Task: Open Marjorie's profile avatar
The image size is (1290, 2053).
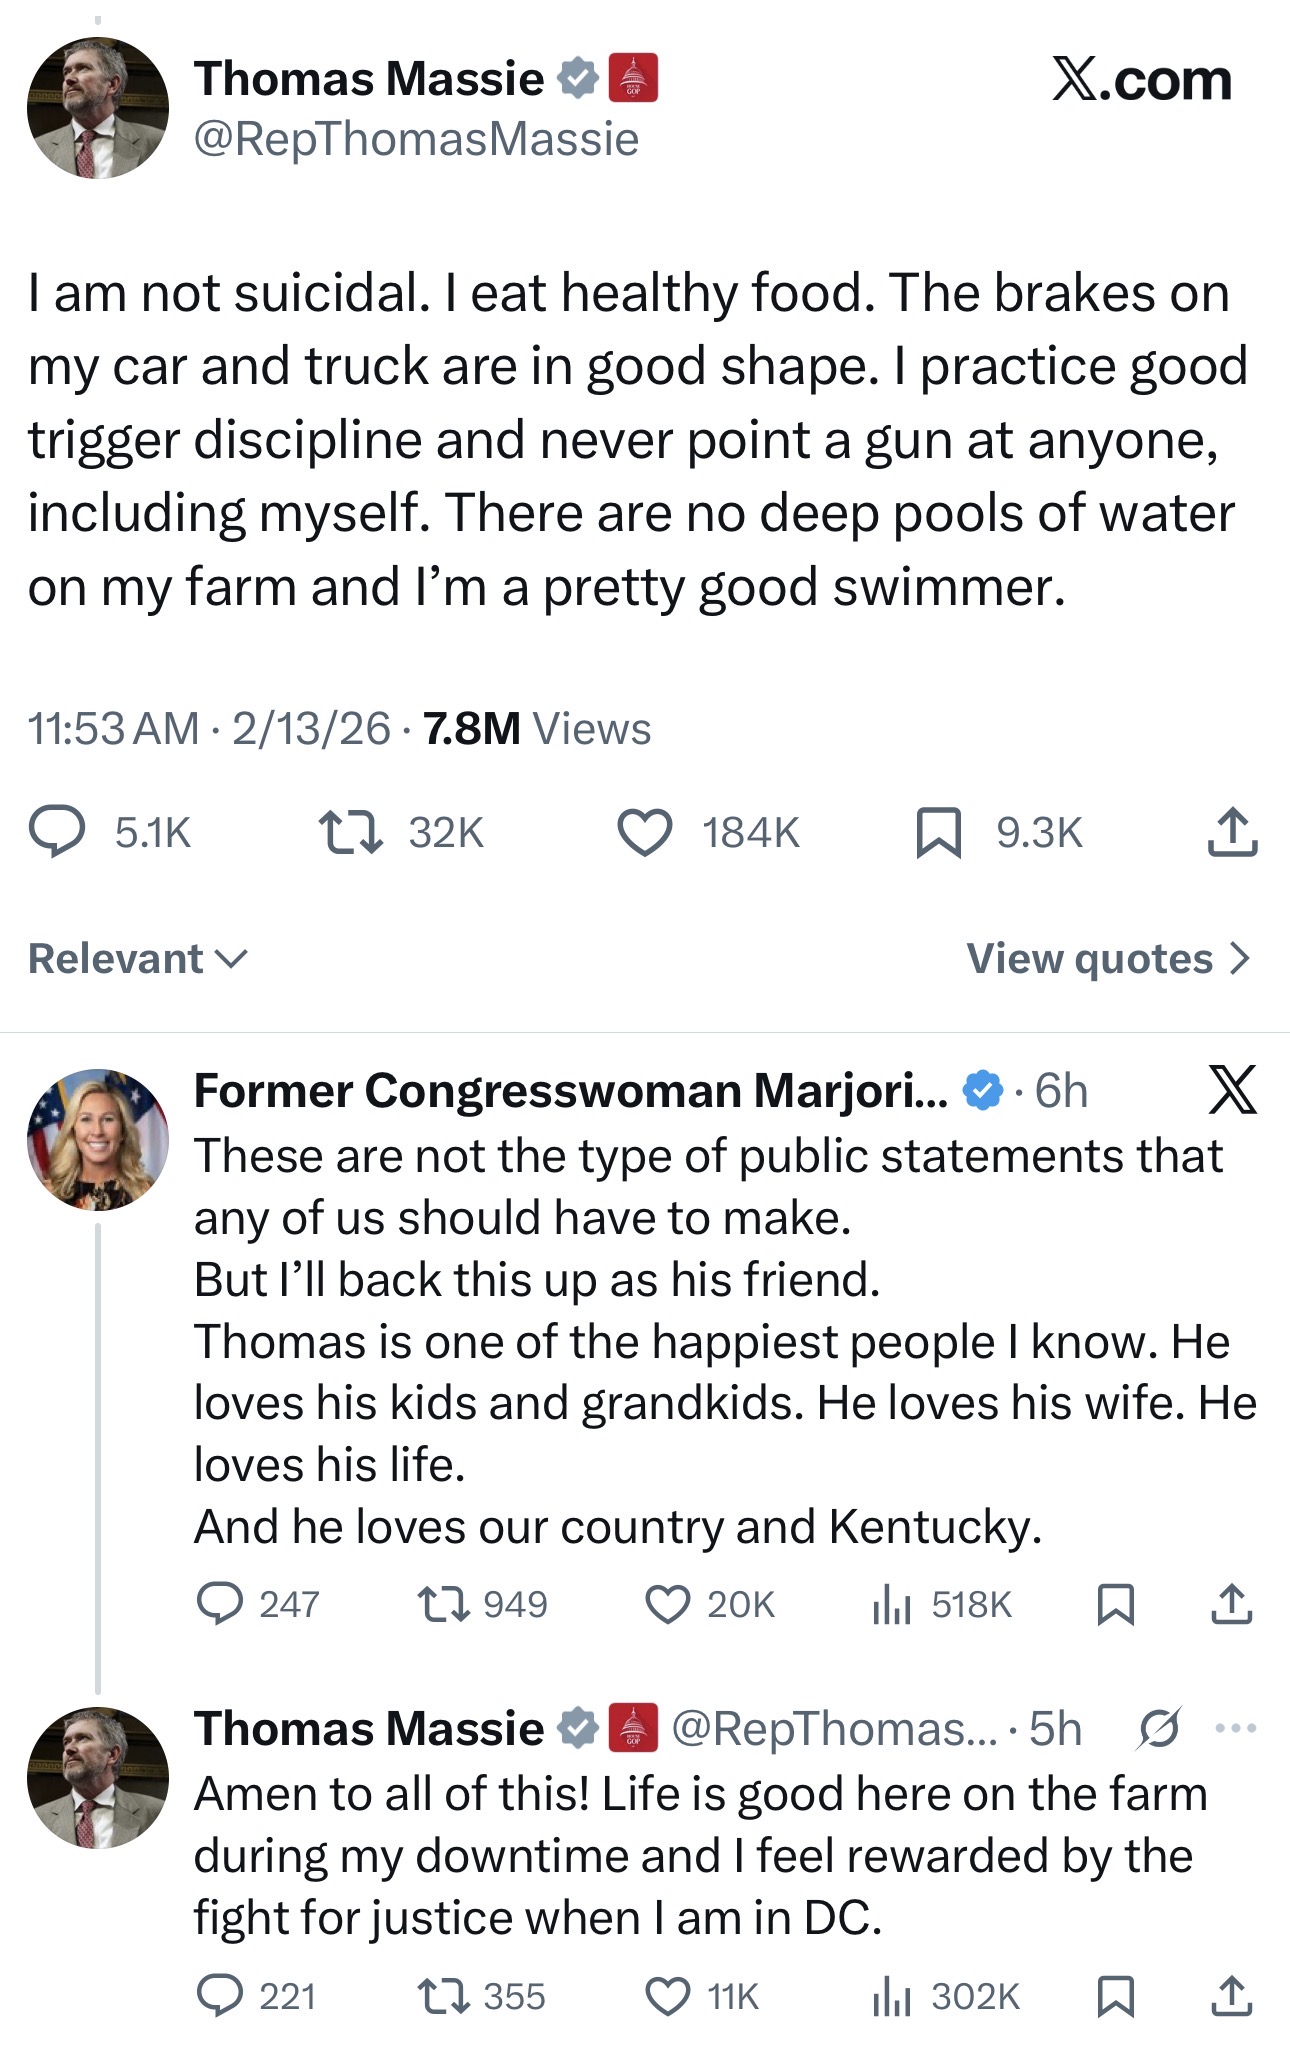Action: click(98, 1139)
